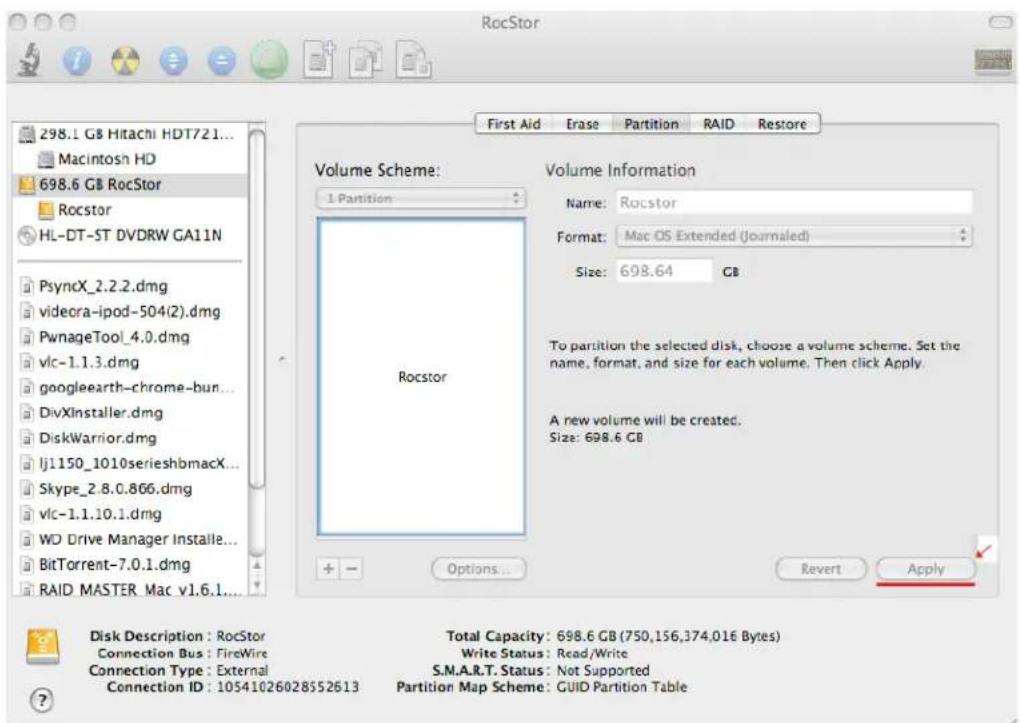Remove partition with minus button

pos(352,569)
